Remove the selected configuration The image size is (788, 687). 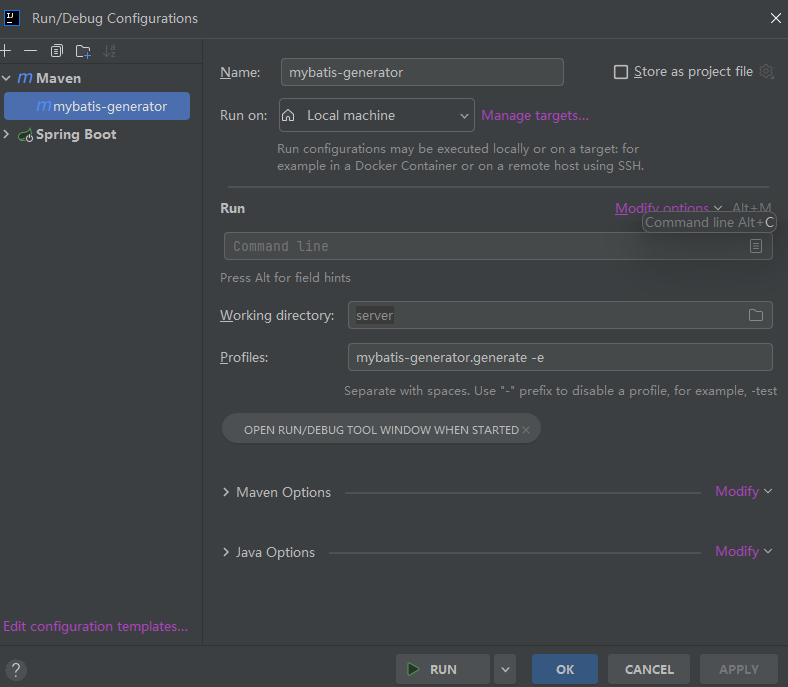coord(31,51)
